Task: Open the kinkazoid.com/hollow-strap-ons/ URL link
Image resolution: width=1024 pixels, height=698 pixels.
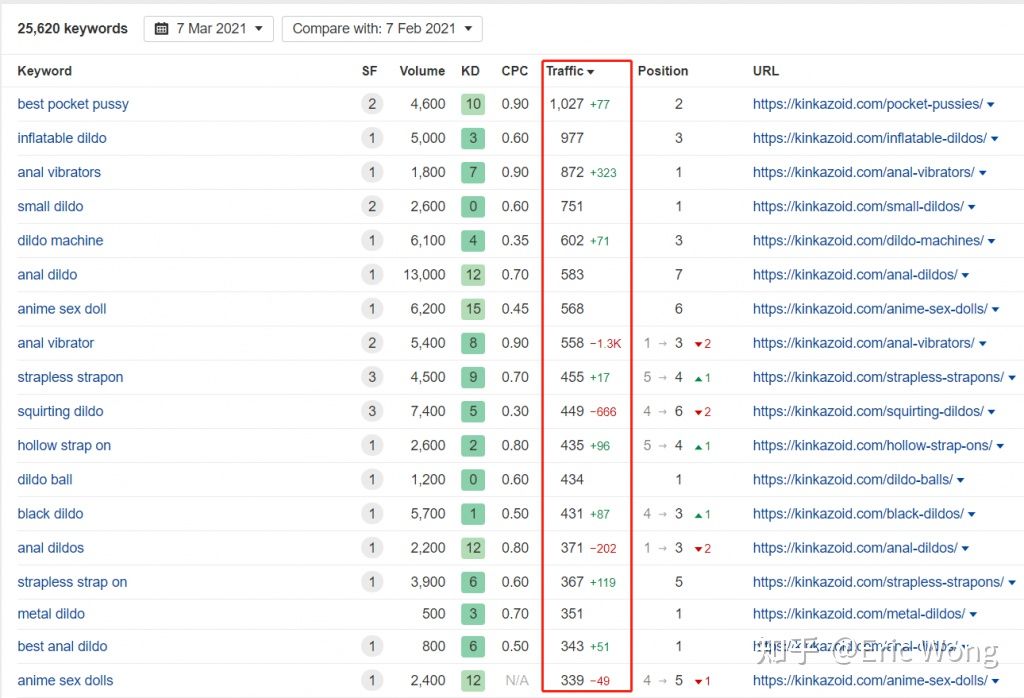Action: point(872,445)
